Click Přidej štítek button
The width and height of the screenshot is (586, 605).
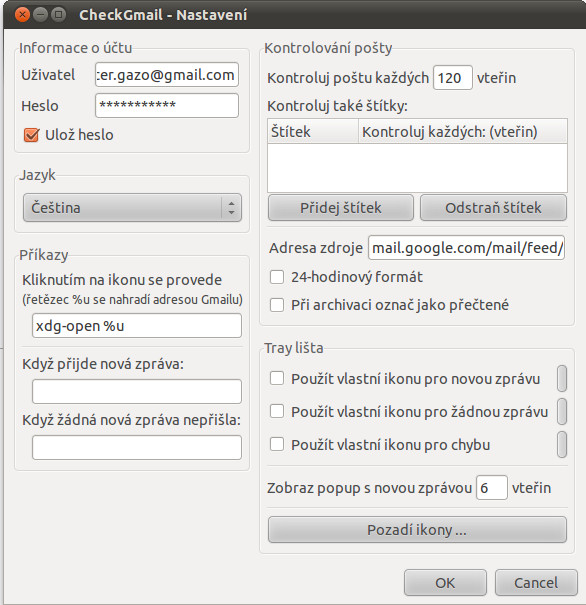(341, 208)
